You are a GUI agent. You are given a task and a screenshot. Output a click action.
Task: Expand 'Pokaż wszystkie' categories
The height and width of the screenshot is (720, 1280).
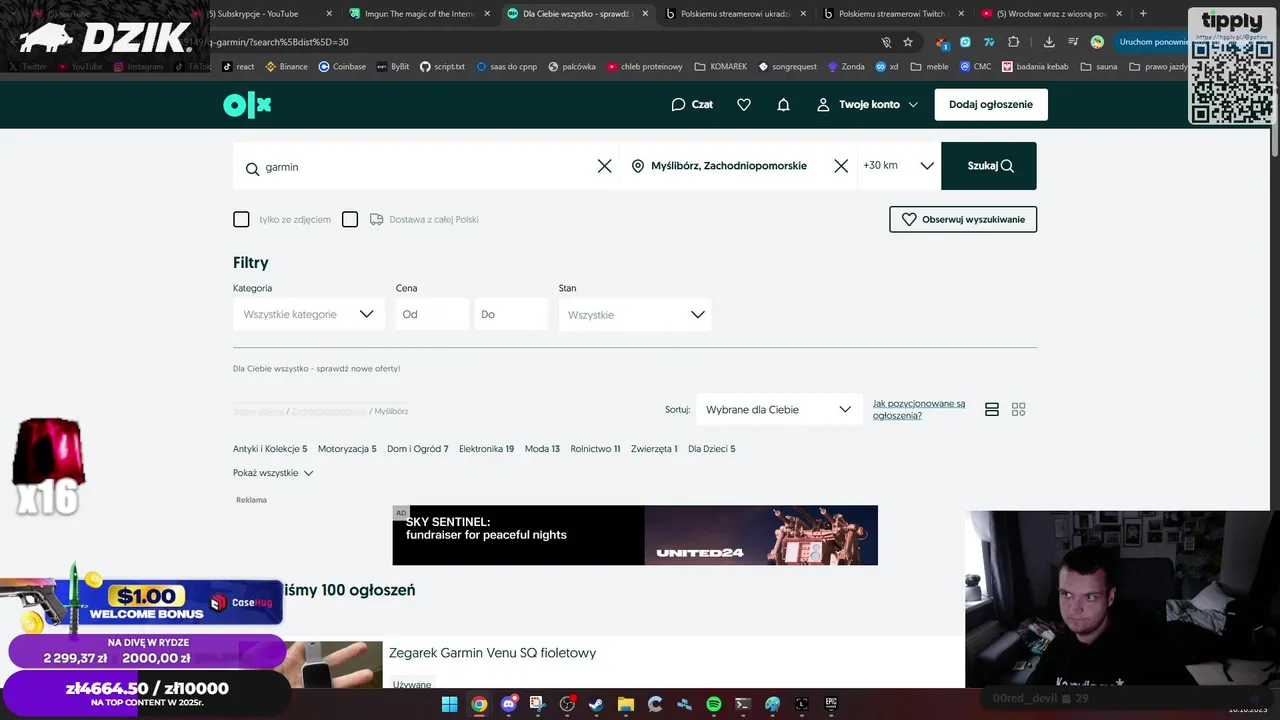click(x=273, y=473)
